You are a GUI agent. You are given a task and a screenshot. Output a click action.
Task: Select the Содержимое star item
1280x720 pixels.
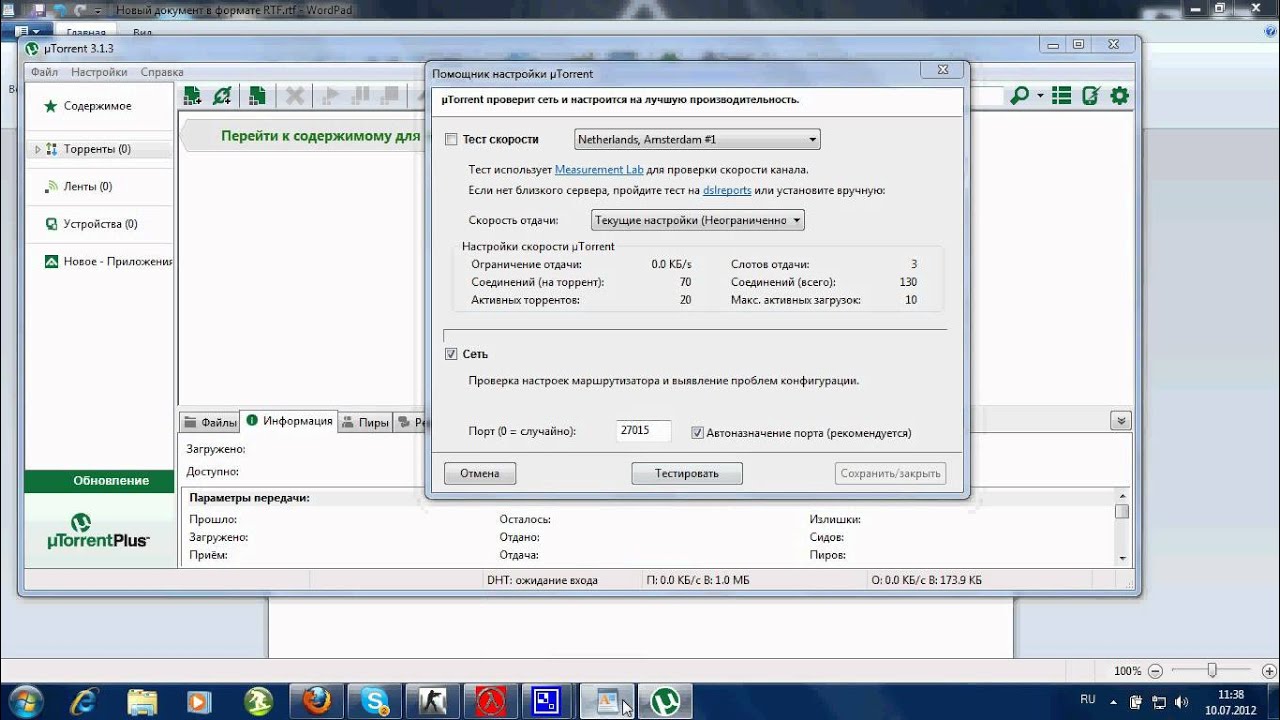pos(99,106)
